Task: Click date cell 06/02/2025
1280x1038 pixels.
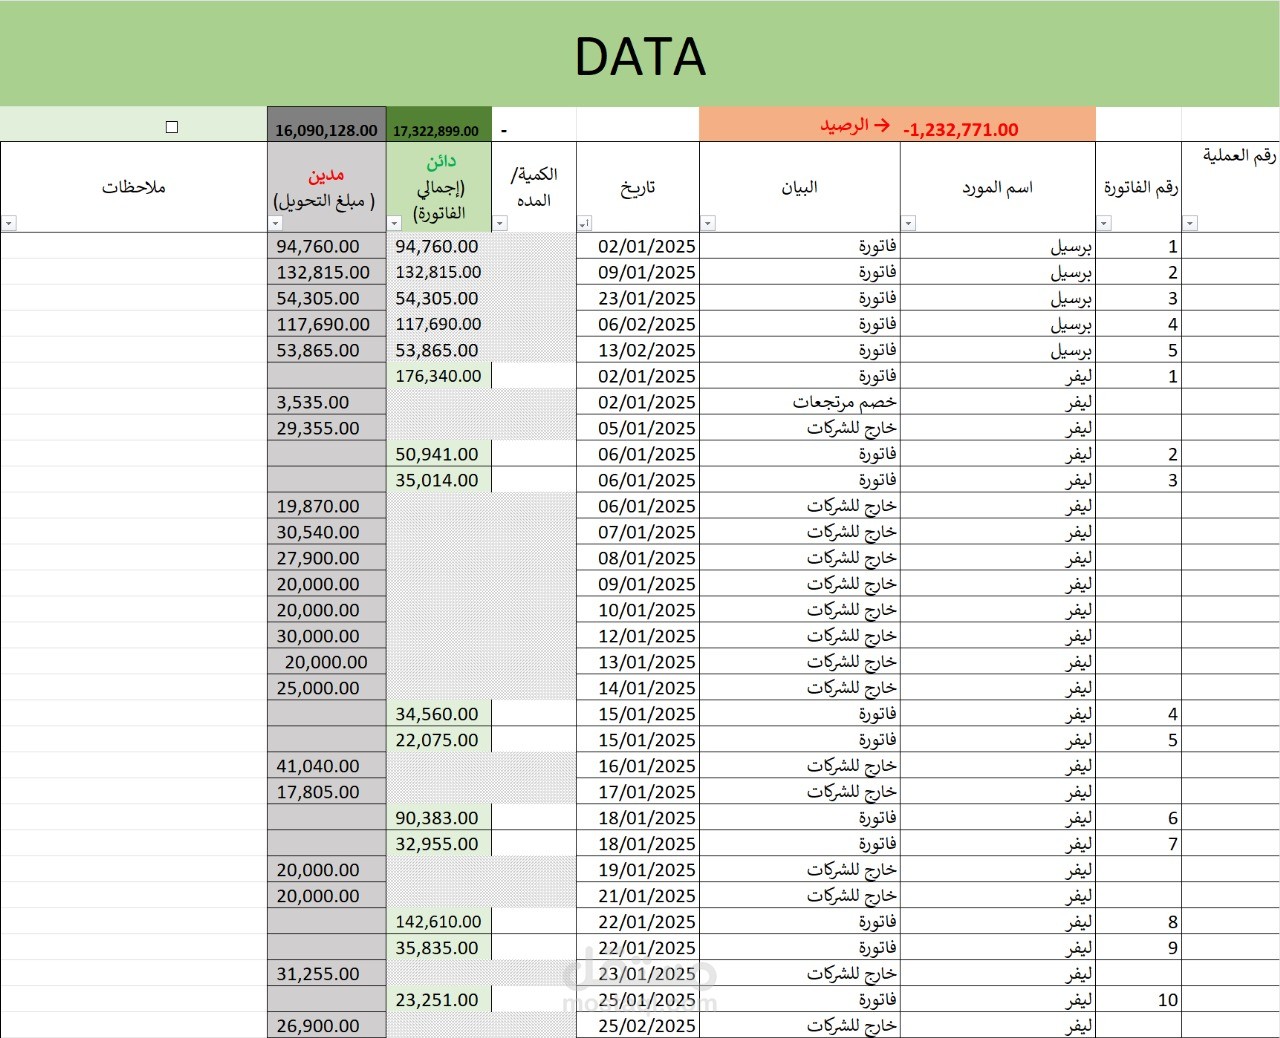Action: [x=638, y=324]
